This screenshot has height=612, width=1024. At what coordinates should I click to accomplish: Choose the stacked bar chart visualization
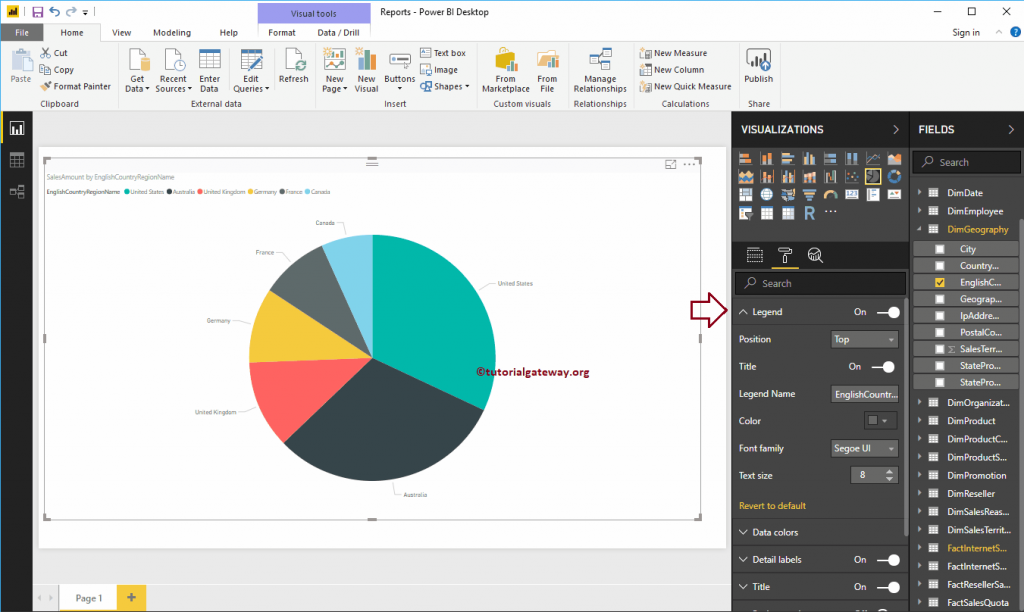coord(746,158)
